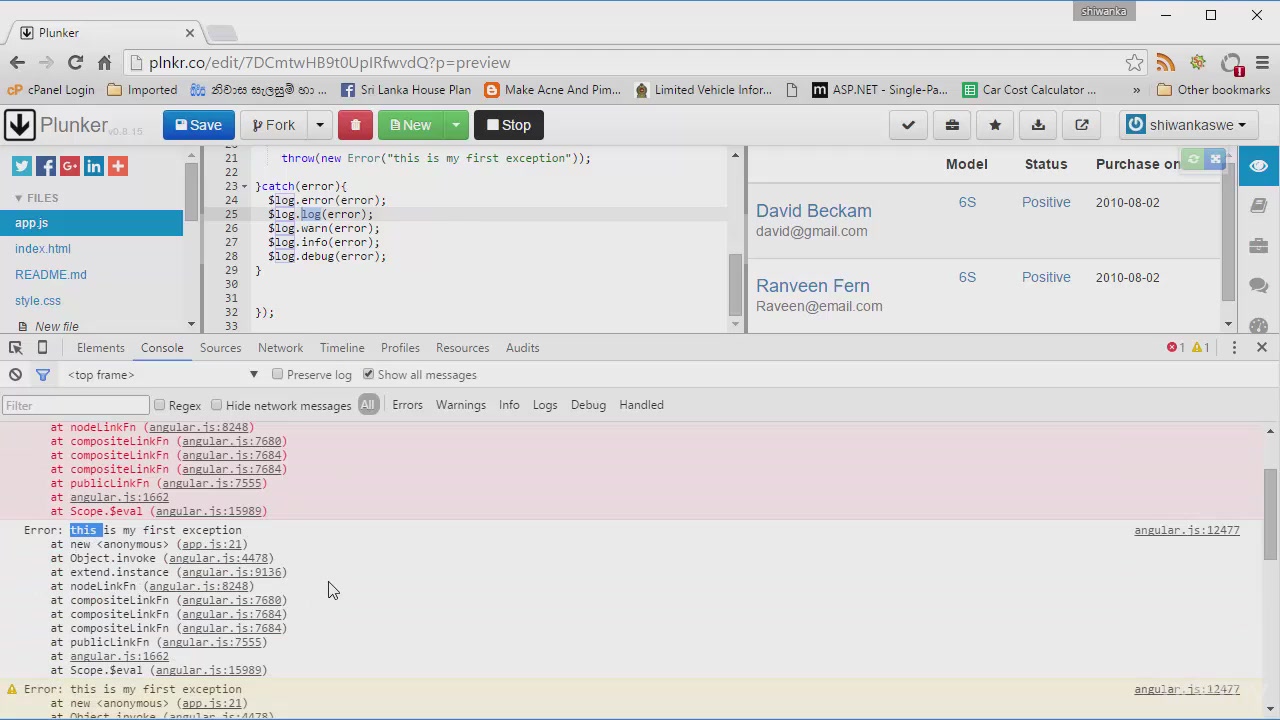Click the code editor vertical scrollbar
Viewport: 1280px width, 720px height.
[735, 284]
